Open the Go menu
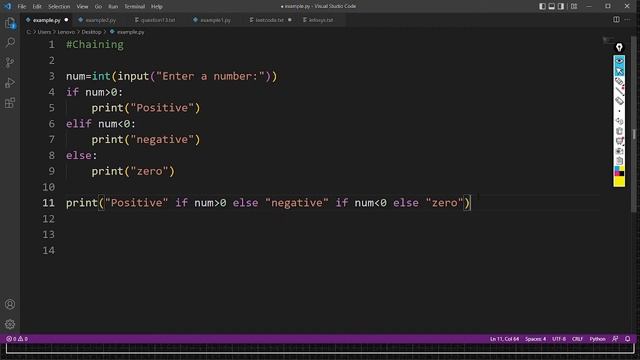 pos(98,7)
